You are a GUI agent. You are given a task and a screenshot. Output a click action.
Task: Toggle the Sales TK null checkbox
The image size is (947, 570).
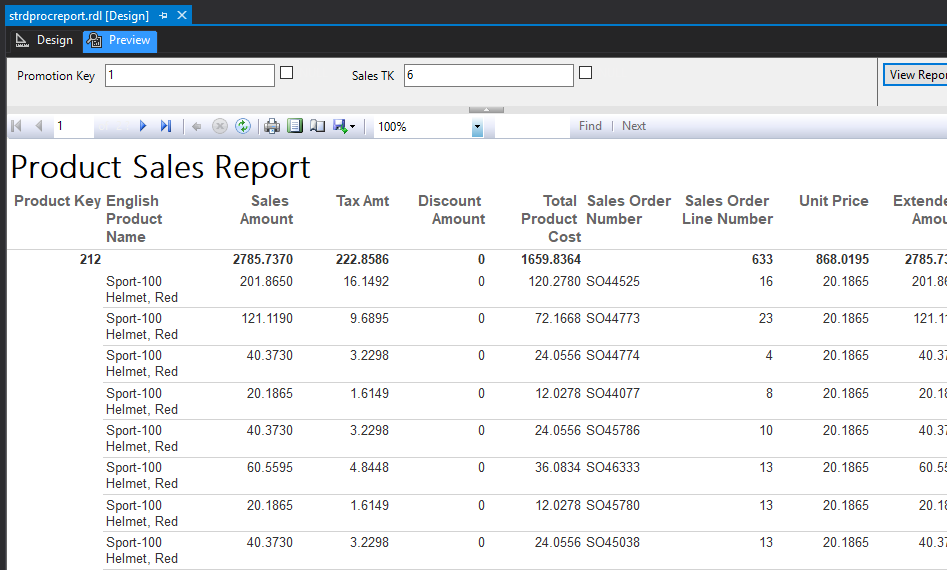coord(586,73)
